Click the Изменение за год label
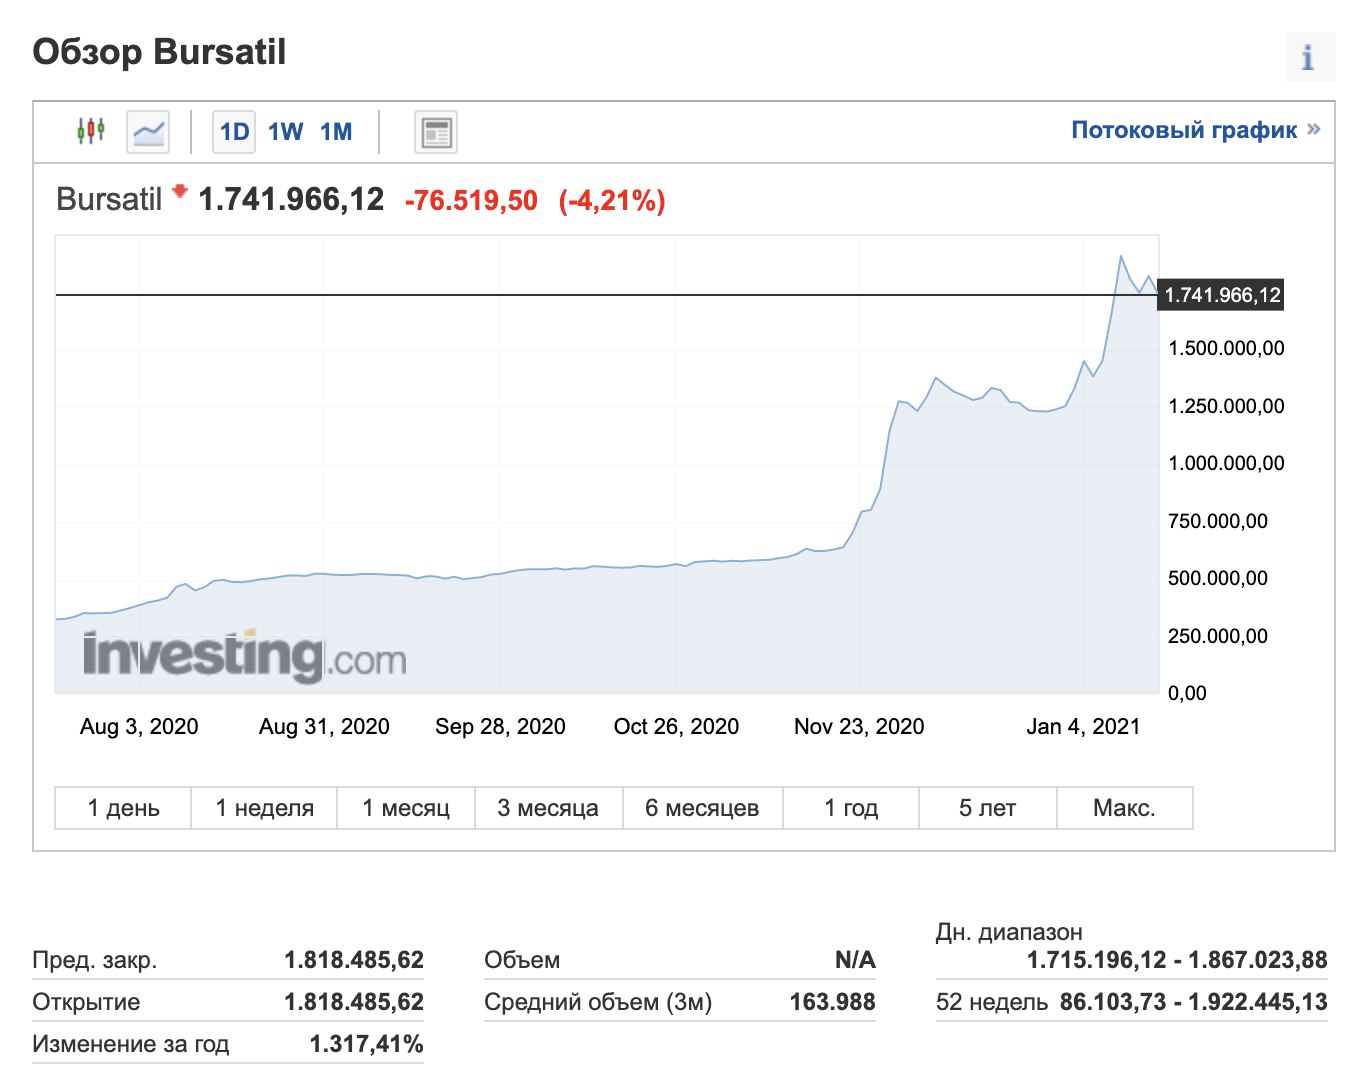 click(x=131, y=1044)
